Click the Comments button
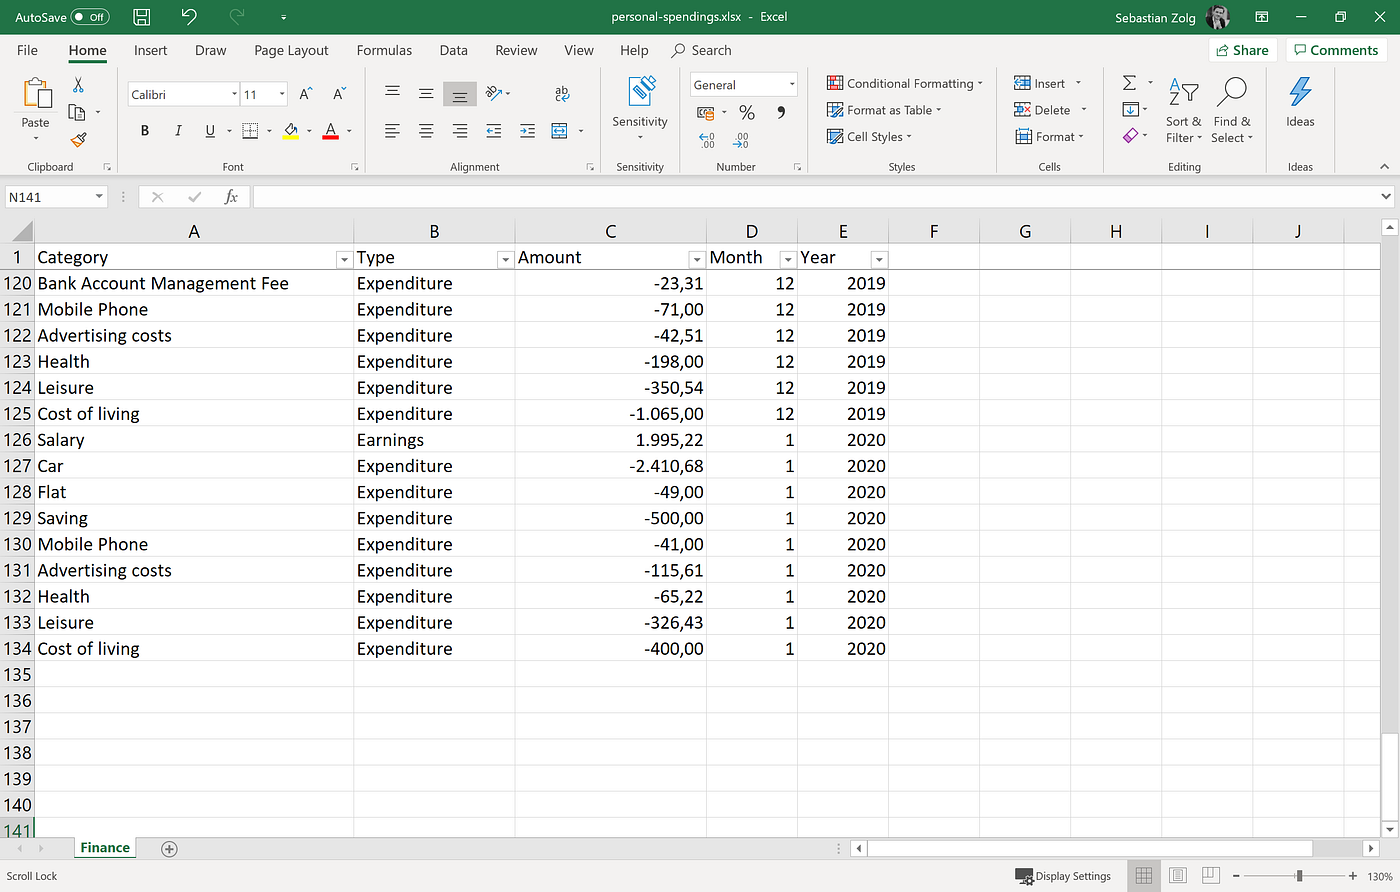1400x892 pixels. pyautogui.click(x=1336, y=50)
